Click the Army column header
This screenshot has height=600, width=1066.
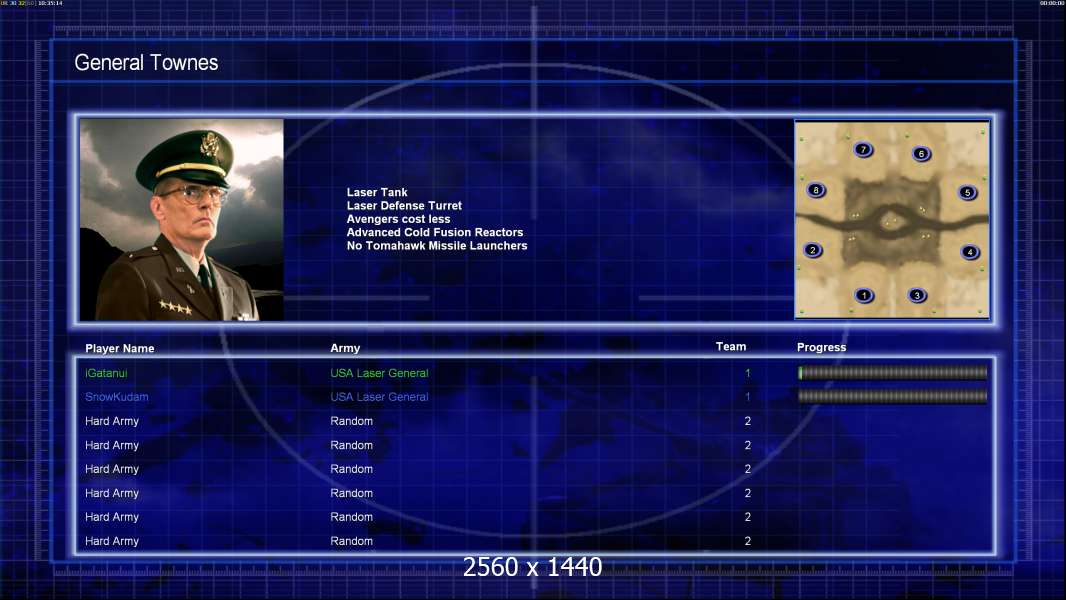coord(345,349)
